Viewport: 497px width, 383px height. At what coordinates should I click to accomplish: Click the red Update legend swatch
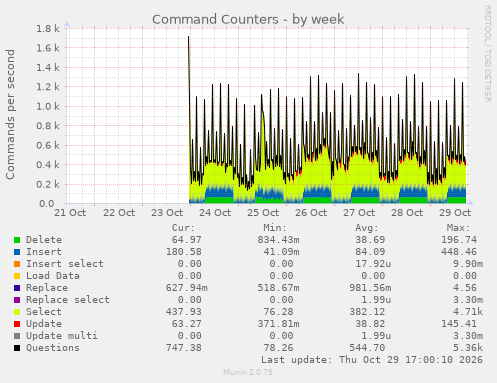click(x=17, y=324)
